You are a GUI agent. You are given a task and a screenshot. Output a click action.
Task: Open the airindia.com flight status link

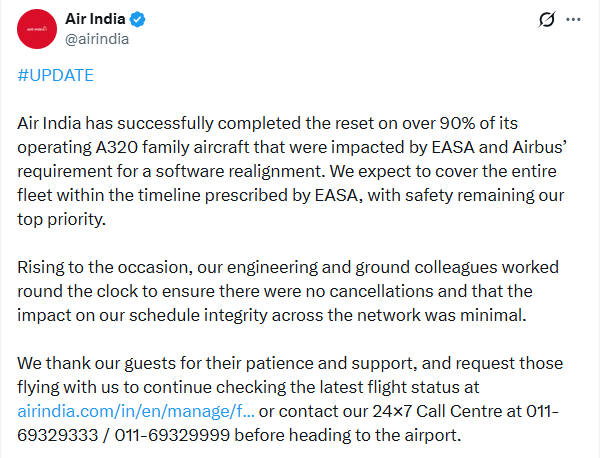click(136, 411)
